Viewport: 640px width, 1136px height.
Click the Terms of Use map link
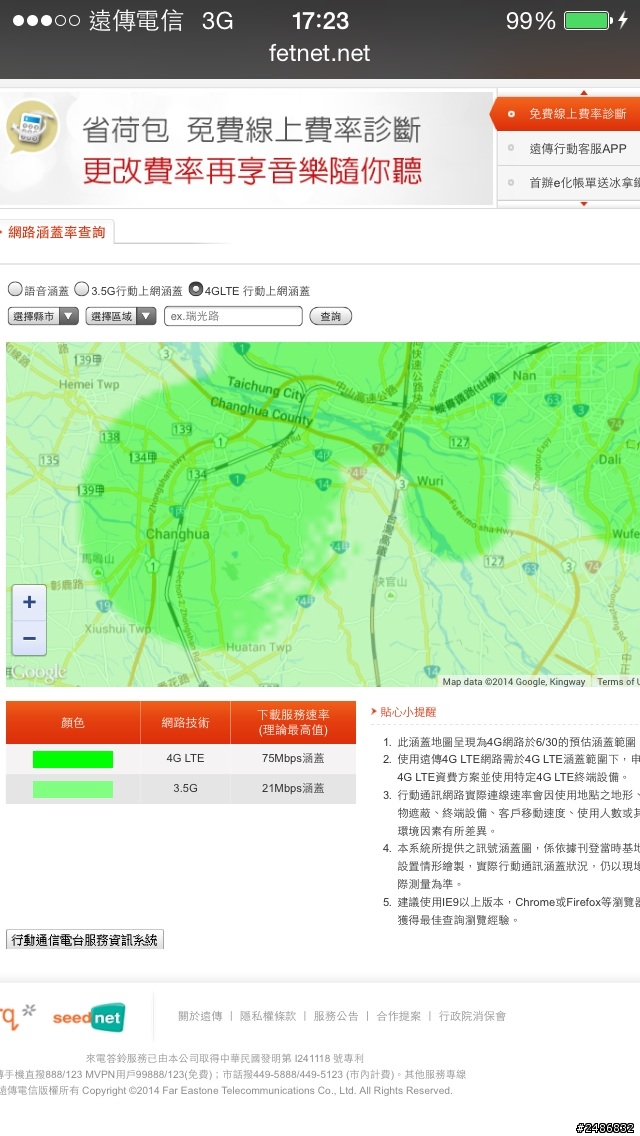(618, 682)
